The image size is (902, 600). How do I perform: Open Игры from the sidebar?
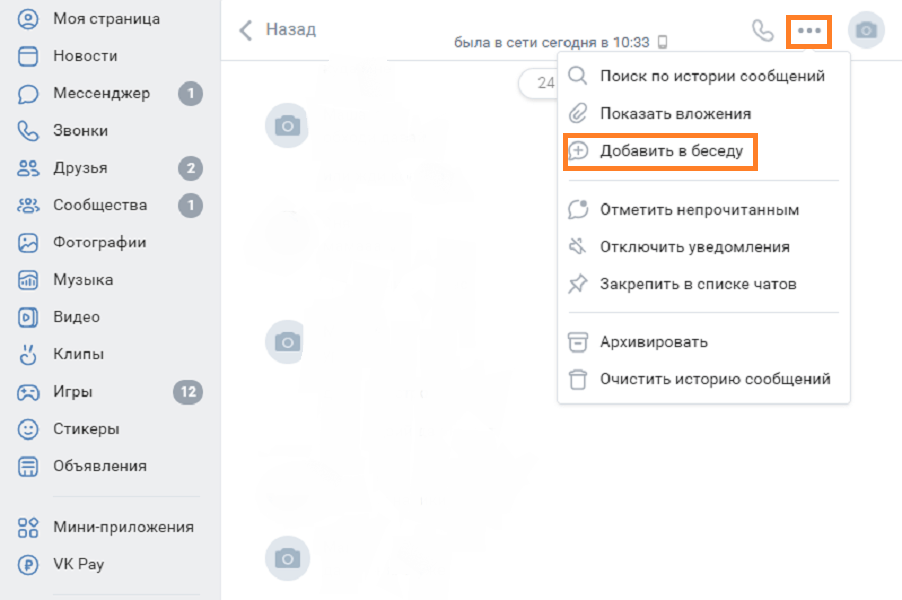point(72,392)
